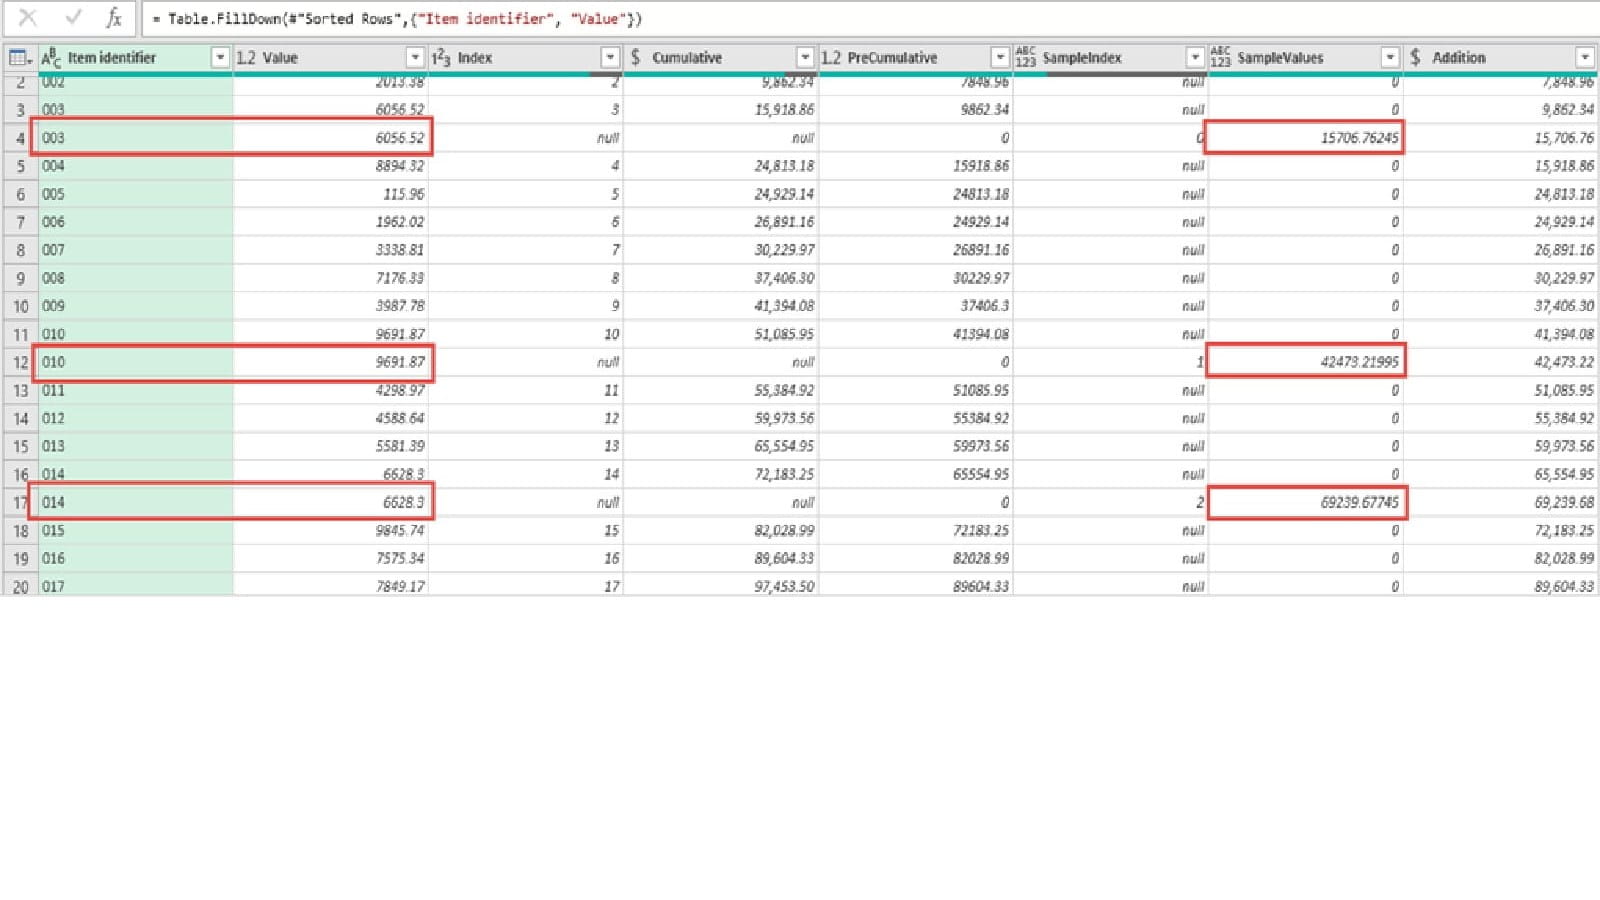Click the 1.2 decimal type icon on Value column
The width and height of the screenshot is (1600, 900).
246,58
